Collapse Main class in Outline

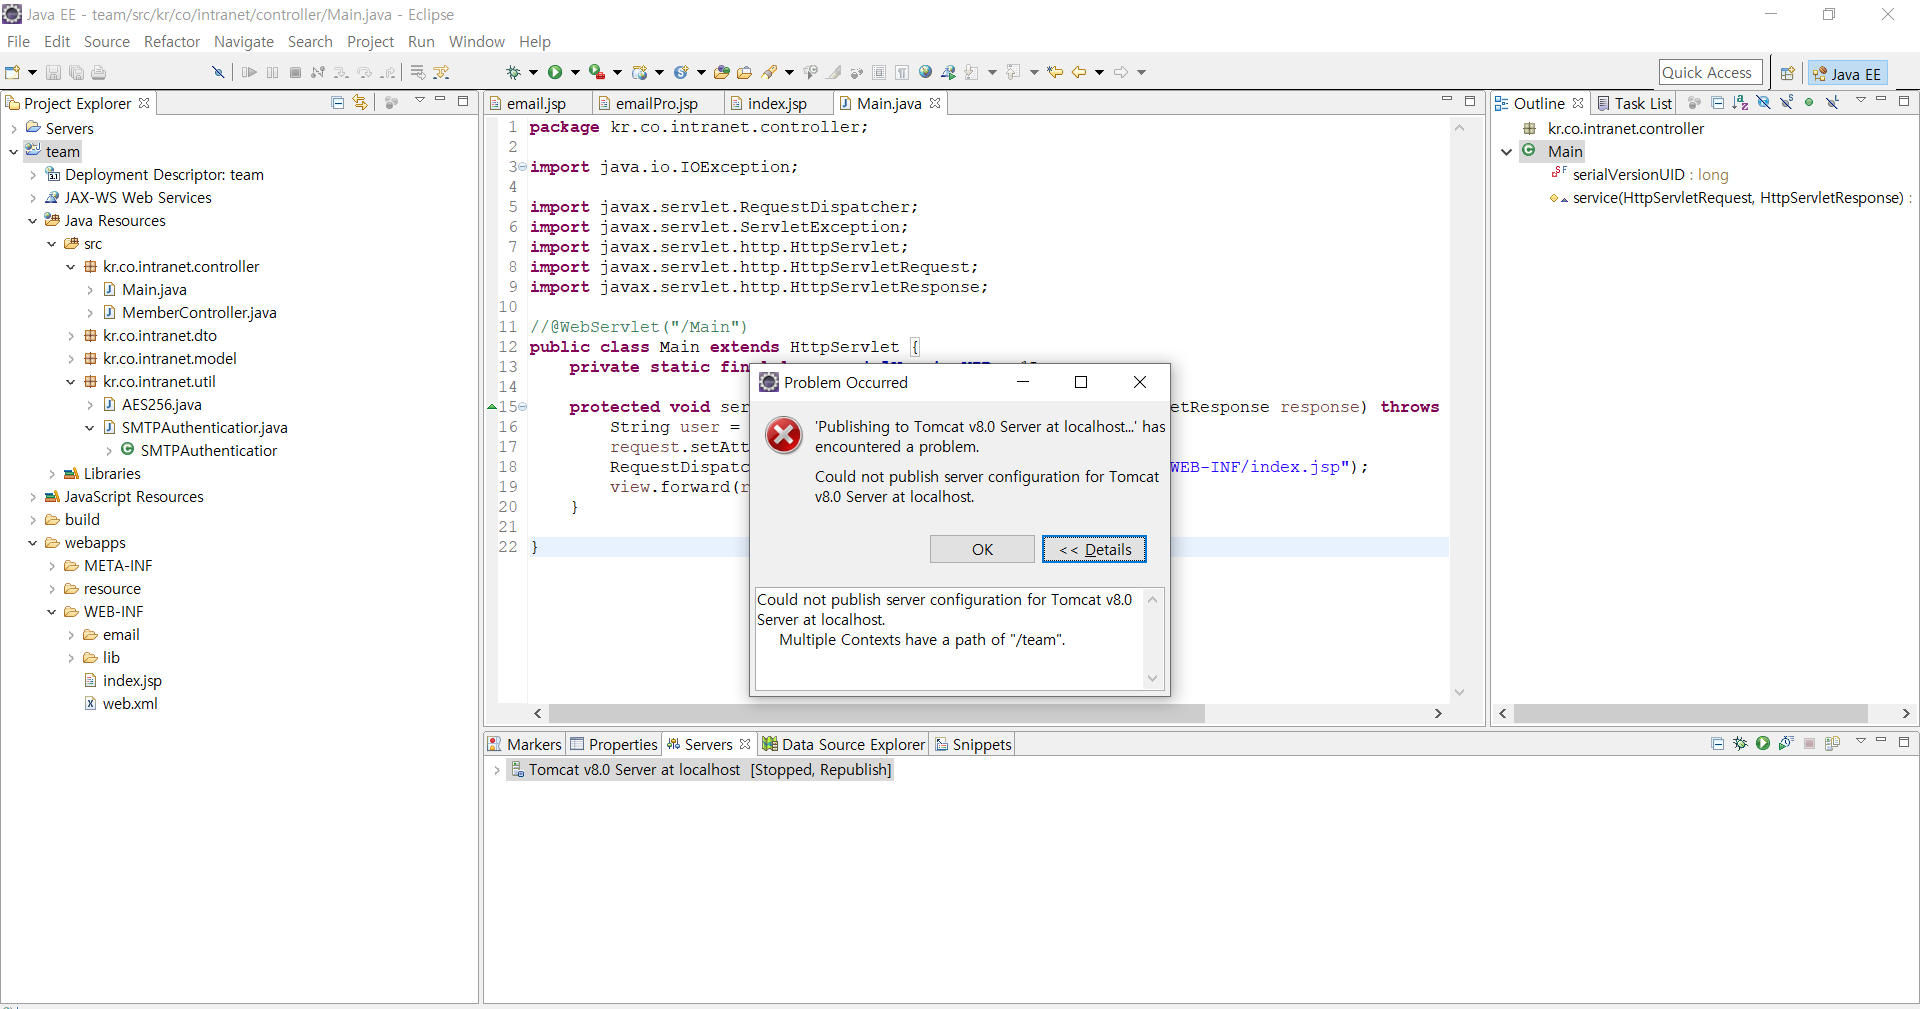(1506, 152)
